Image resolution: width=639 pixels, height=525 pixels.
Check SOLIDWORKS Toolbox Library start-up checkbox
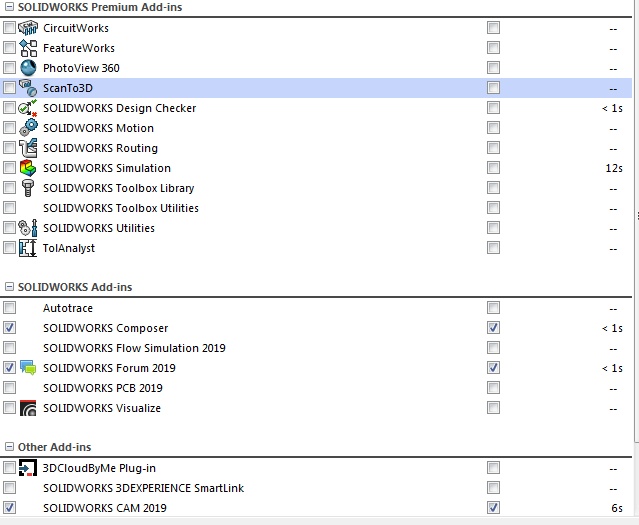[493, 188]
